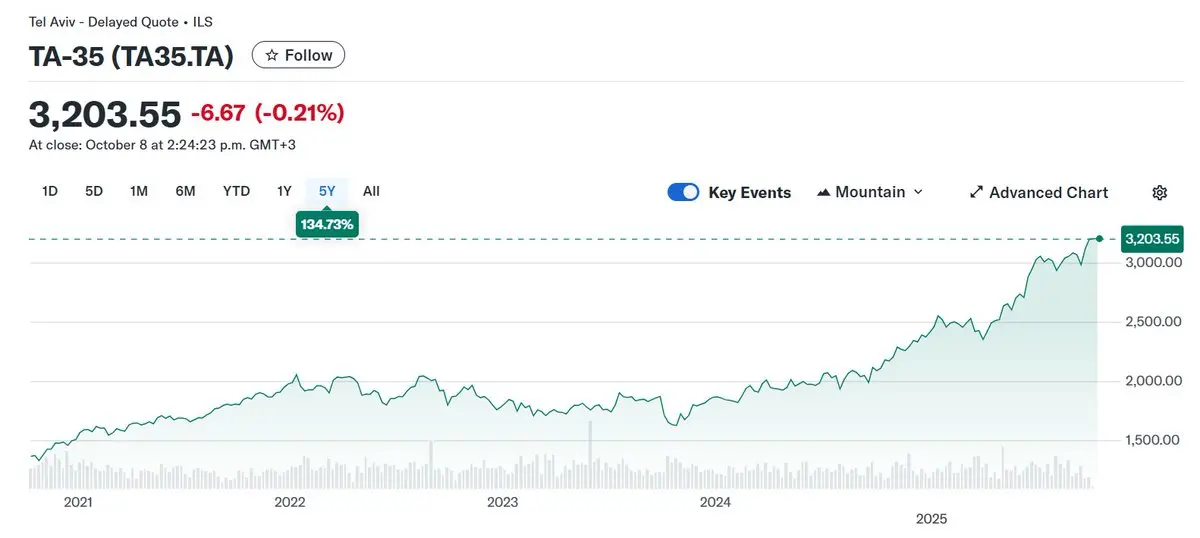1200x538 pixels.
Task: Click the 3,203.55 price label on axis
Action: tap(1152, 239)
